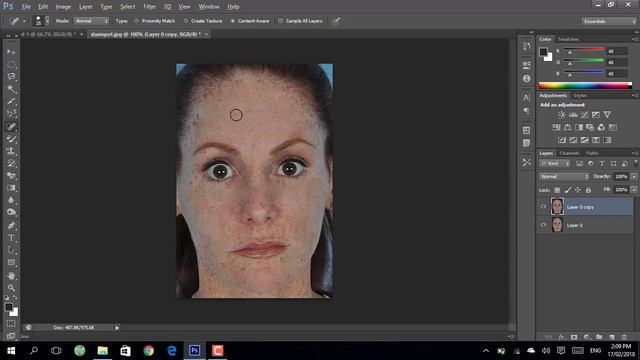Select the History Brush tool

click(11, 164)
